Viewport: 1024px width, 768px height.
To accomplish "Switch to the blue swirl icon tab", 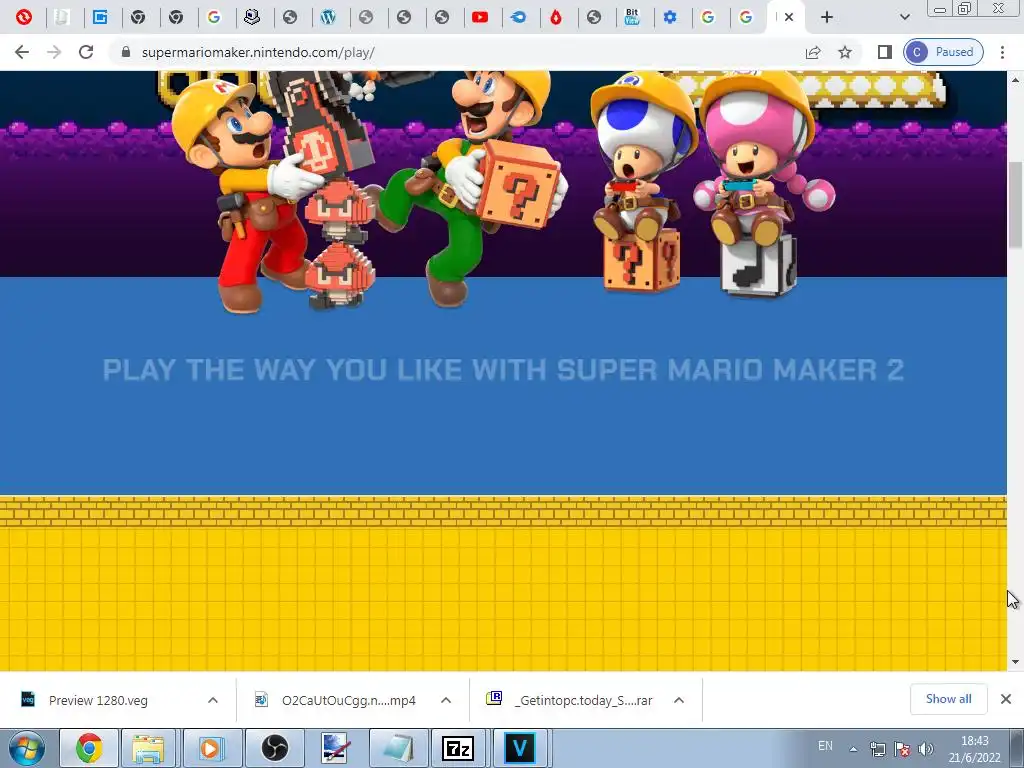I will pyautogui.click(x=518, y=18).
